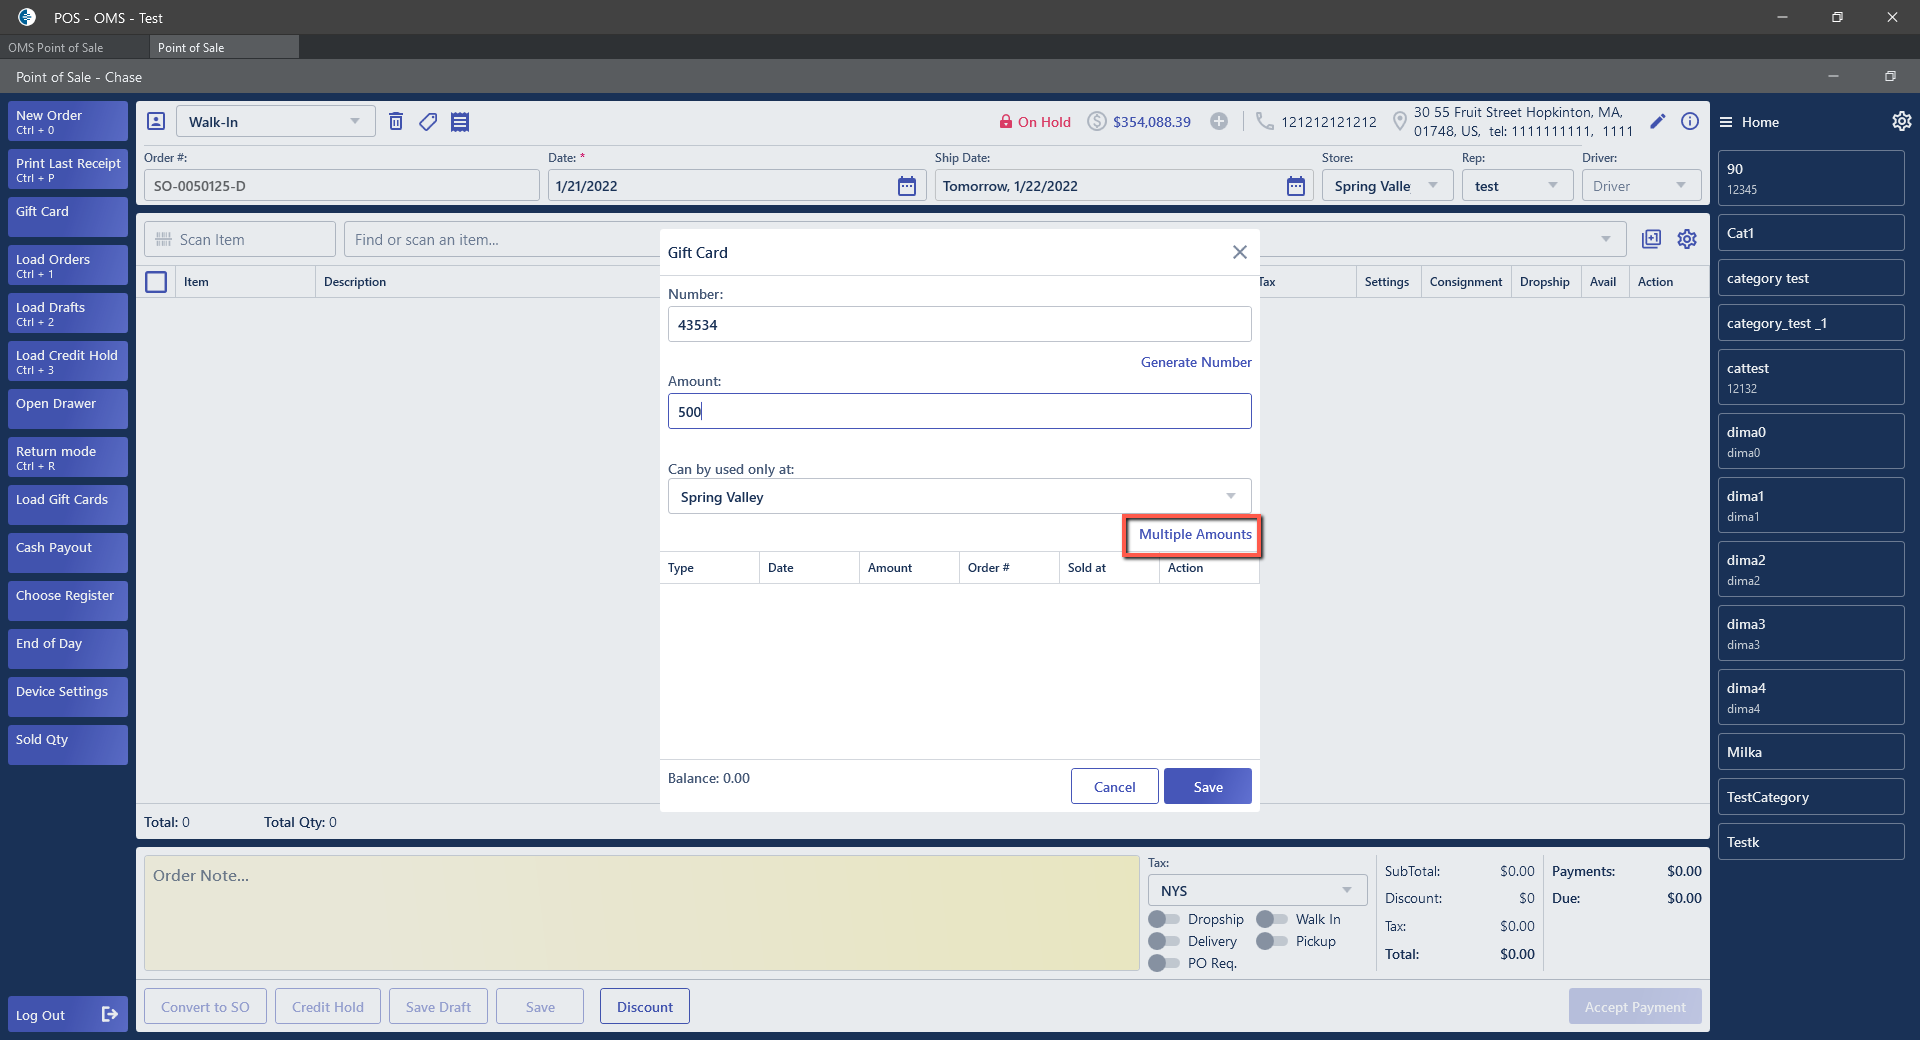Save the gift card in the dialog

1208,786
